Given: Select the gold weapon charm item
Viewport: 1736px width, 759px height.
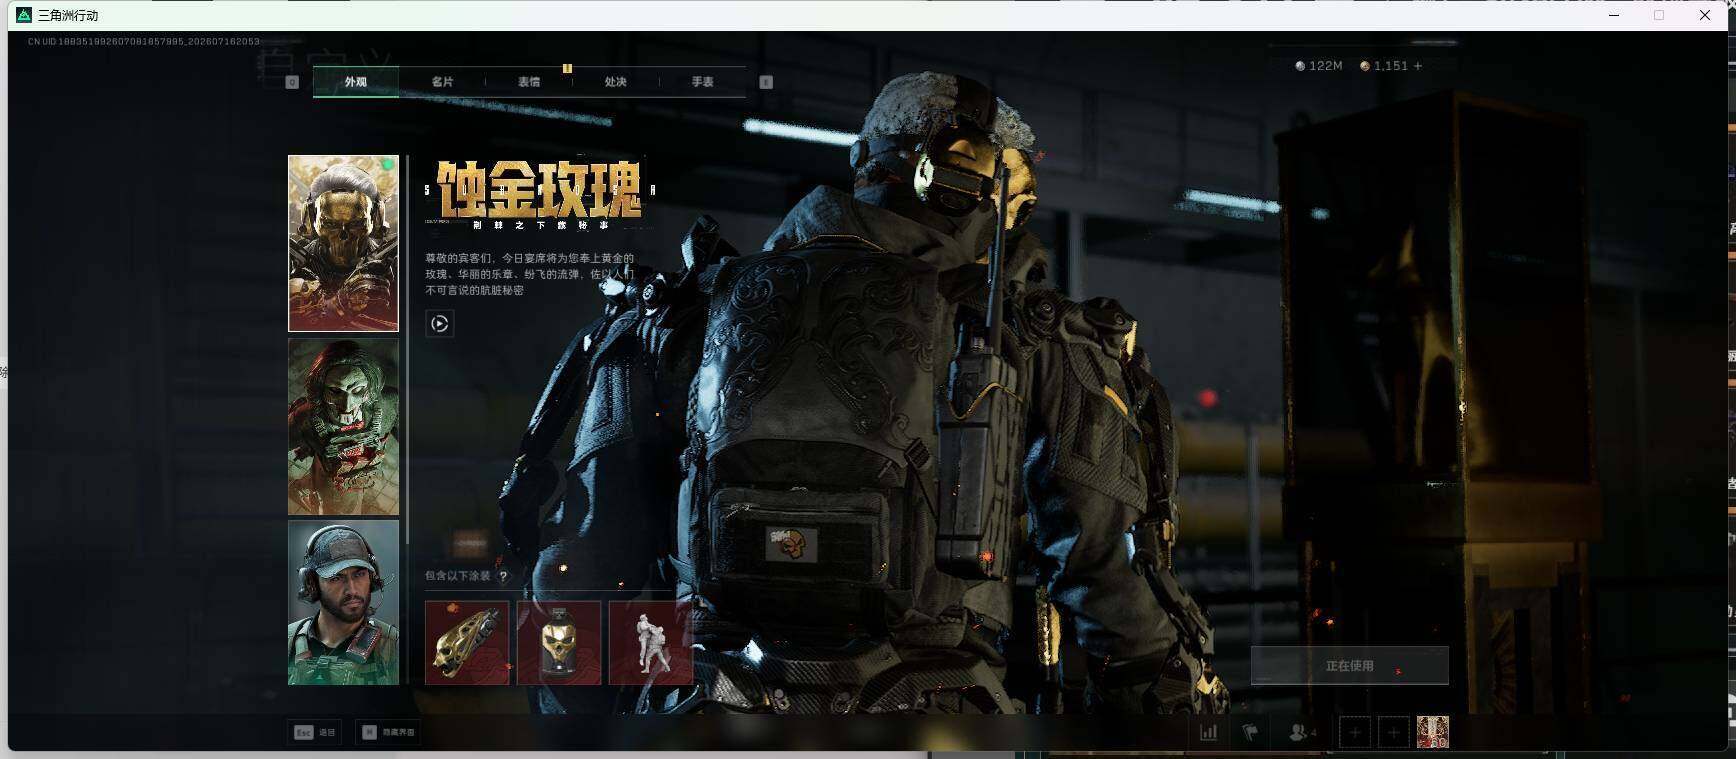Looking at the screenshot, I should pos(467,642).
